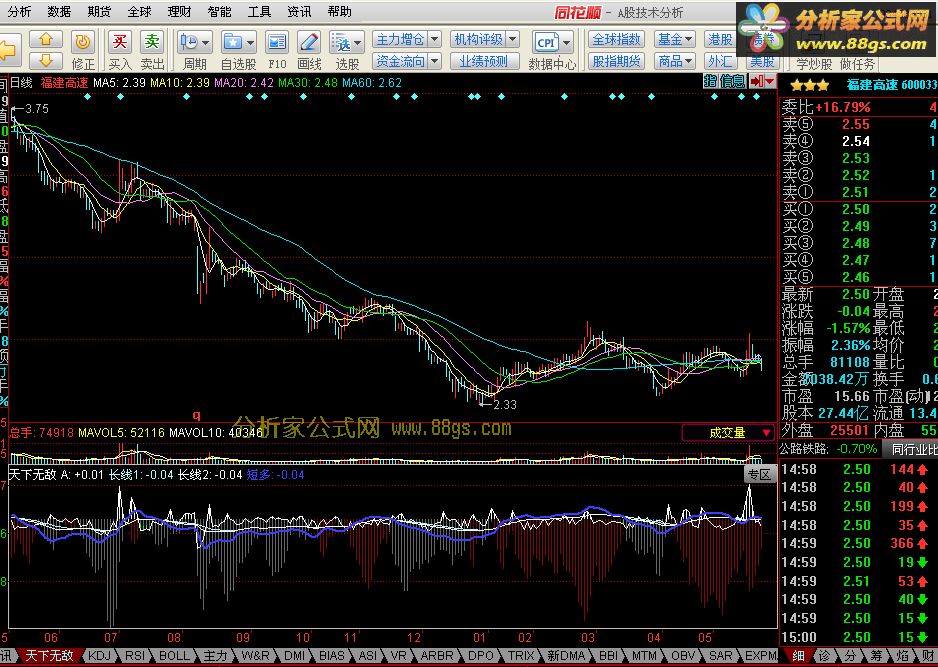Select the 画线 drawing pencil icon
The width and height of the screenshot is (938, 667).
[309, 42]
